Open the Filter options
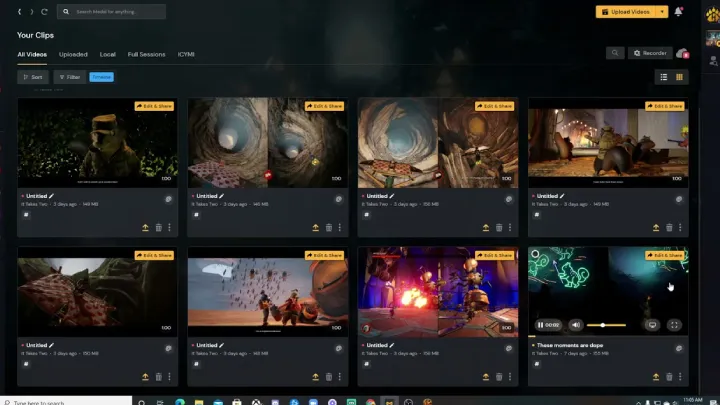The height and width of the screenshot is (405, 720). [x=69, y=77]
